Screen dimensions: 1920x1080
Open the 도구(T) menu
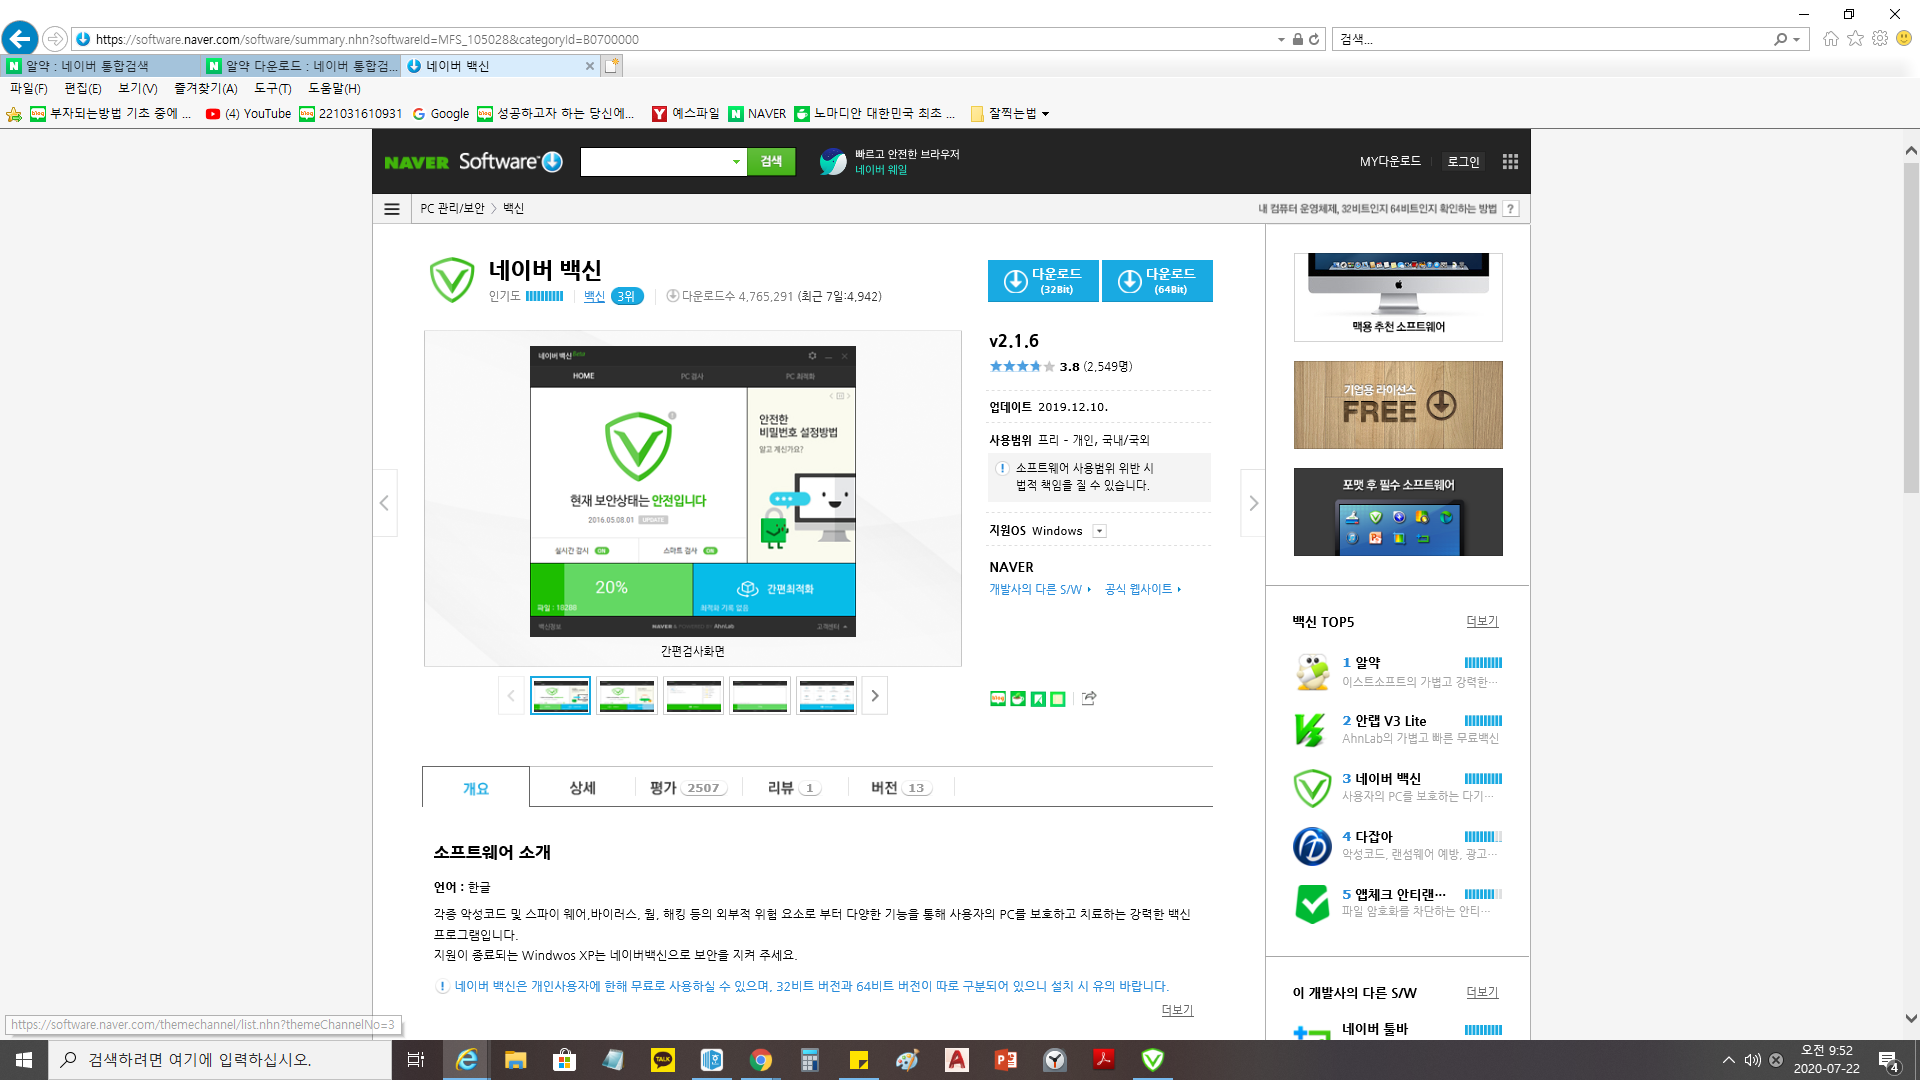(272, 89)
